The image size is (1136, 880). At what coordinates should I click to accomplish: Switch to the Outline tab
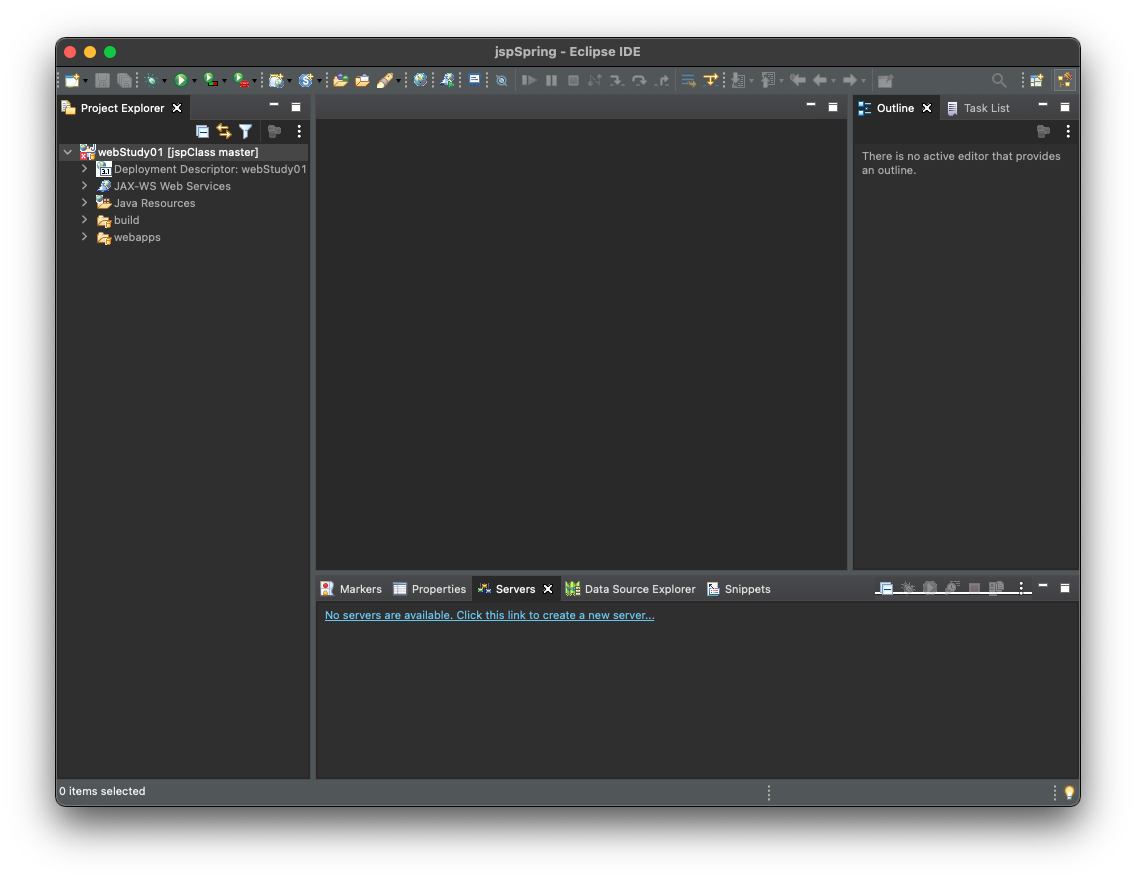(x=895, y=108)
